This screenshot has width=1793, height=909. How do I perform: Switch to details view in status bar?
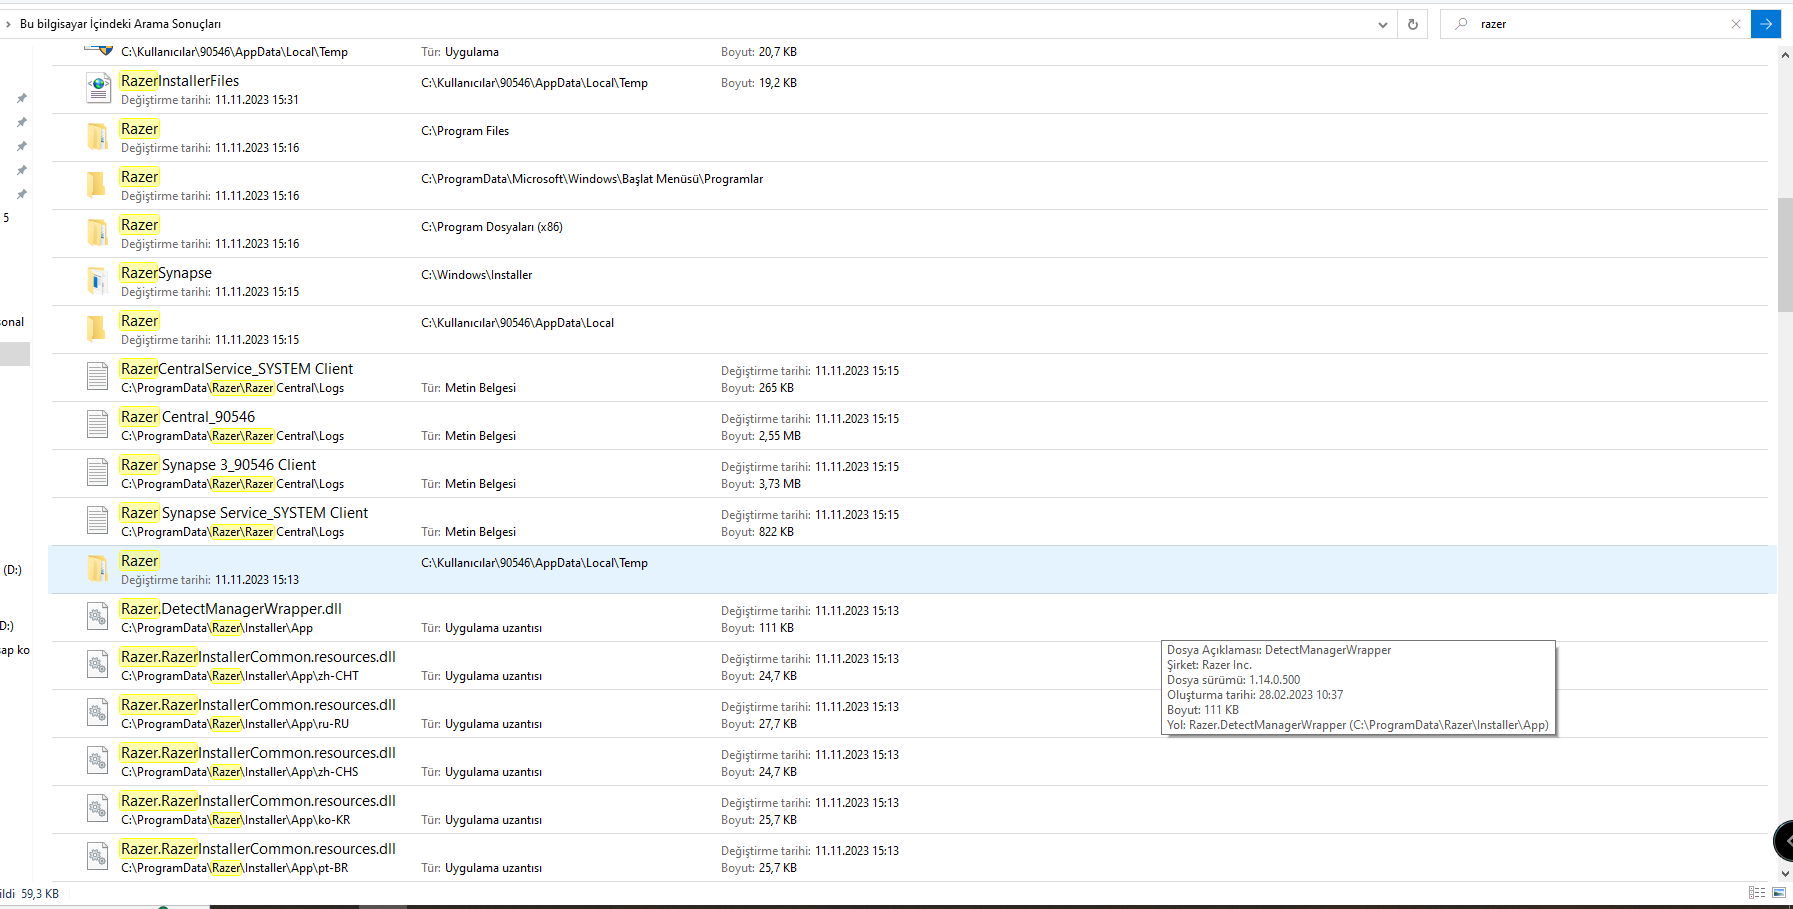tap(1757, 893)
